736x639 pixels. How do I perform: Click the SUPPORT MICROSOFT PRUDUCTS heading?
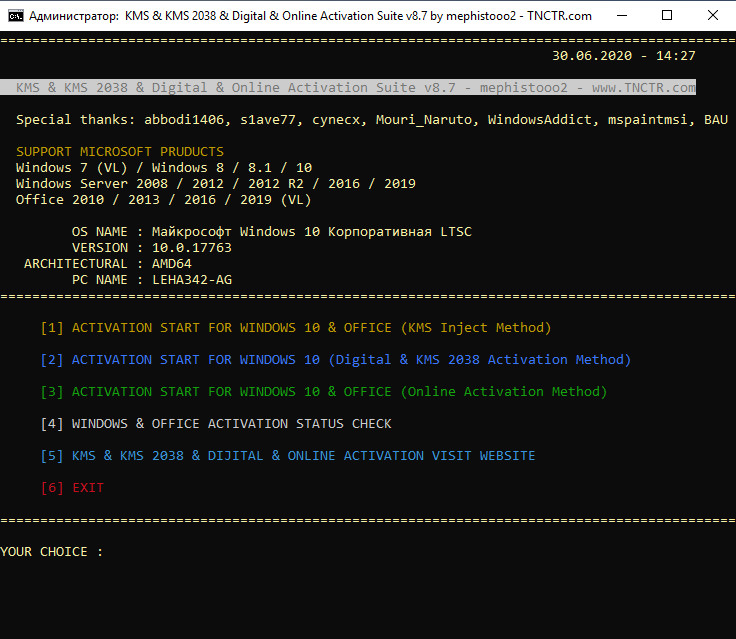click(x=120, y=152)
